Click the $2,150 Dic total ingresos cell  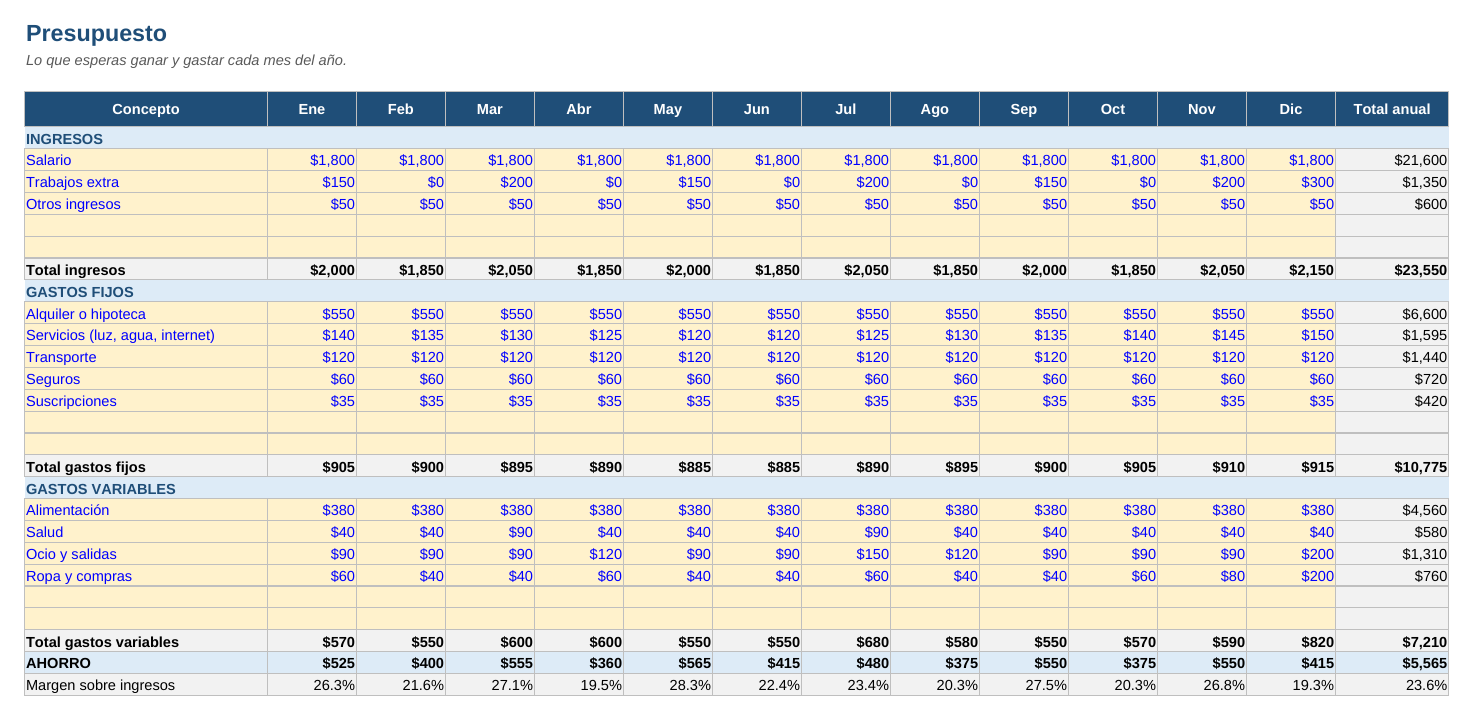(x=1291, y=270)
